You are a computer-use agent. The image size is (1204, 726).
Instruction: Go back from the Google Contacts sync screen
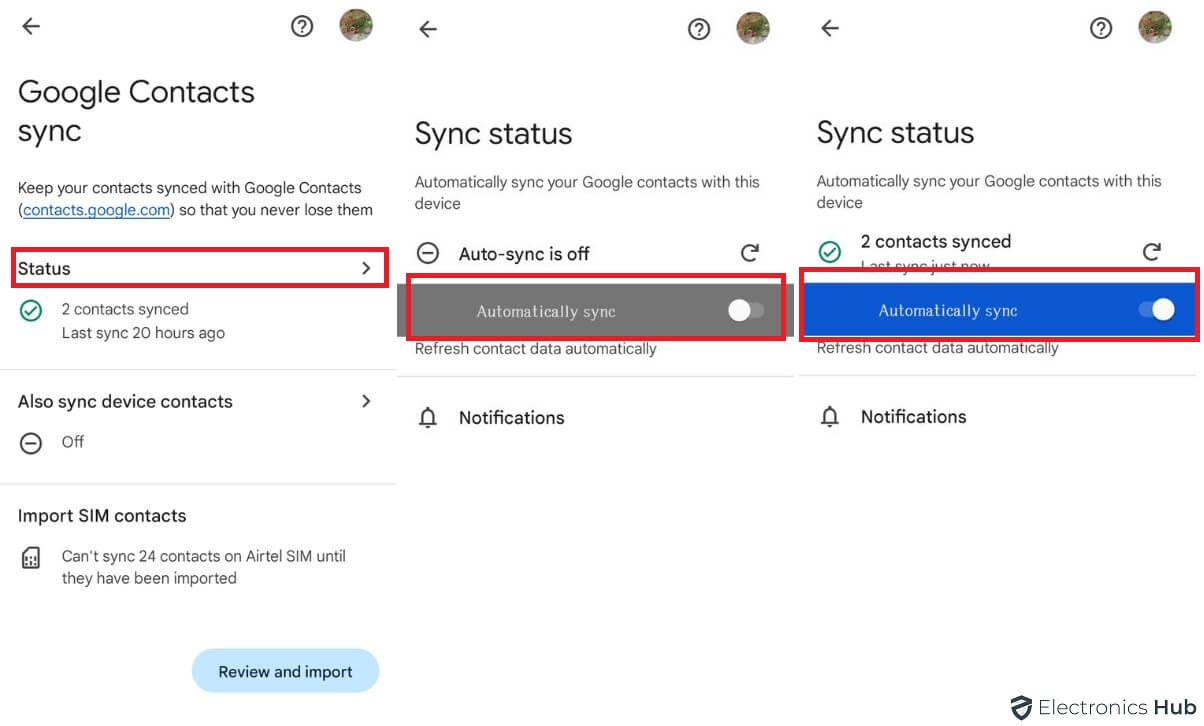(x=31, y=27)
